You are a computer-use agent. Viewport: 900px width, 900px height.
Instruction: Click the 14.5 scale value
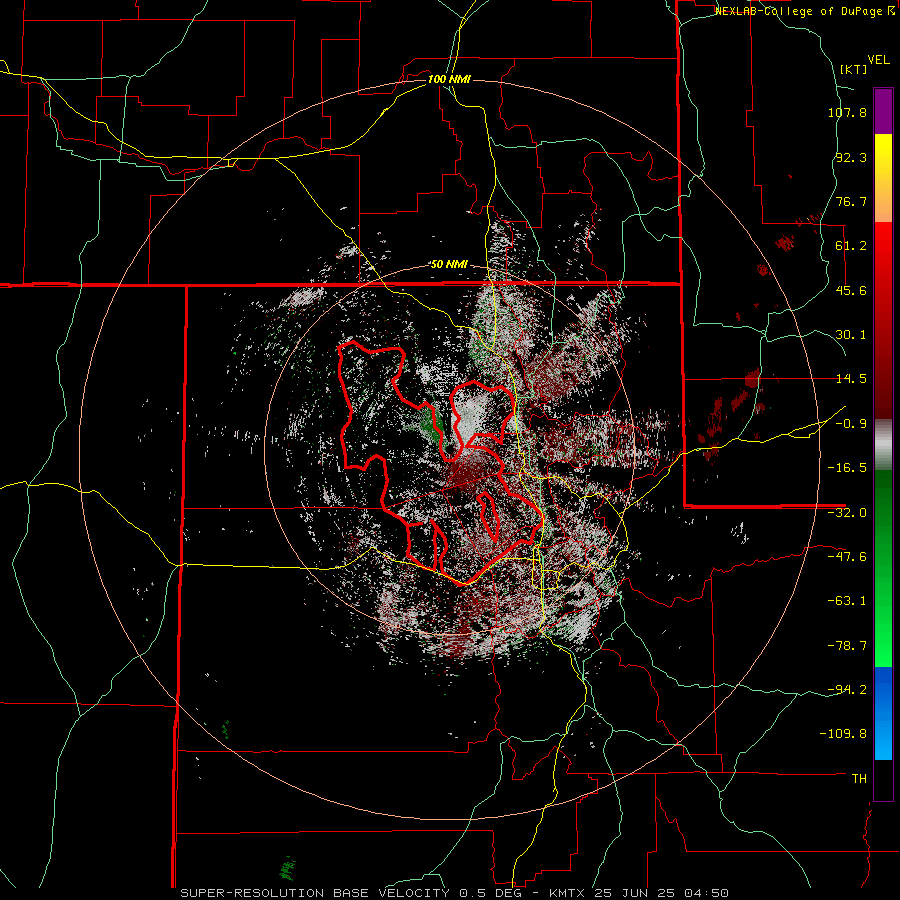(x=851, y=379)
